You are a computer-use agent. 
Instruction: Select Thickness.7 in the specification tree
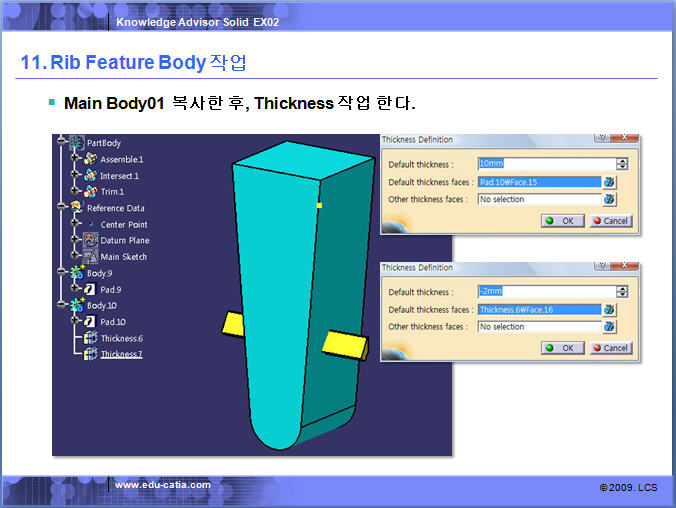pos(121,354)
